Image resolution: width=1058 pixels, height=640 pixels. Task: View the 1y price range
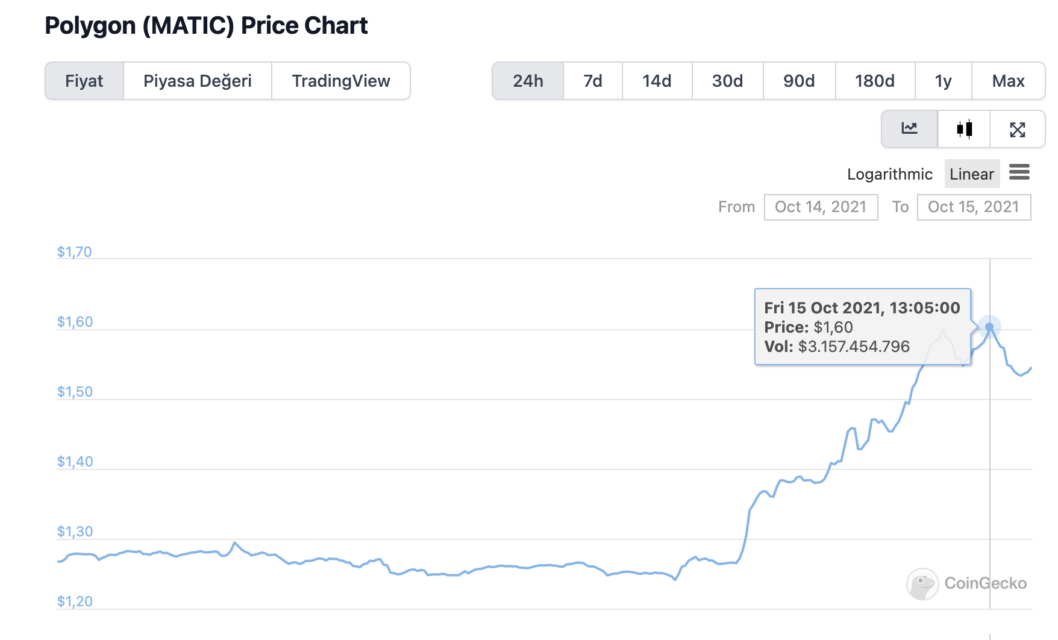click(x=943, y=81)
